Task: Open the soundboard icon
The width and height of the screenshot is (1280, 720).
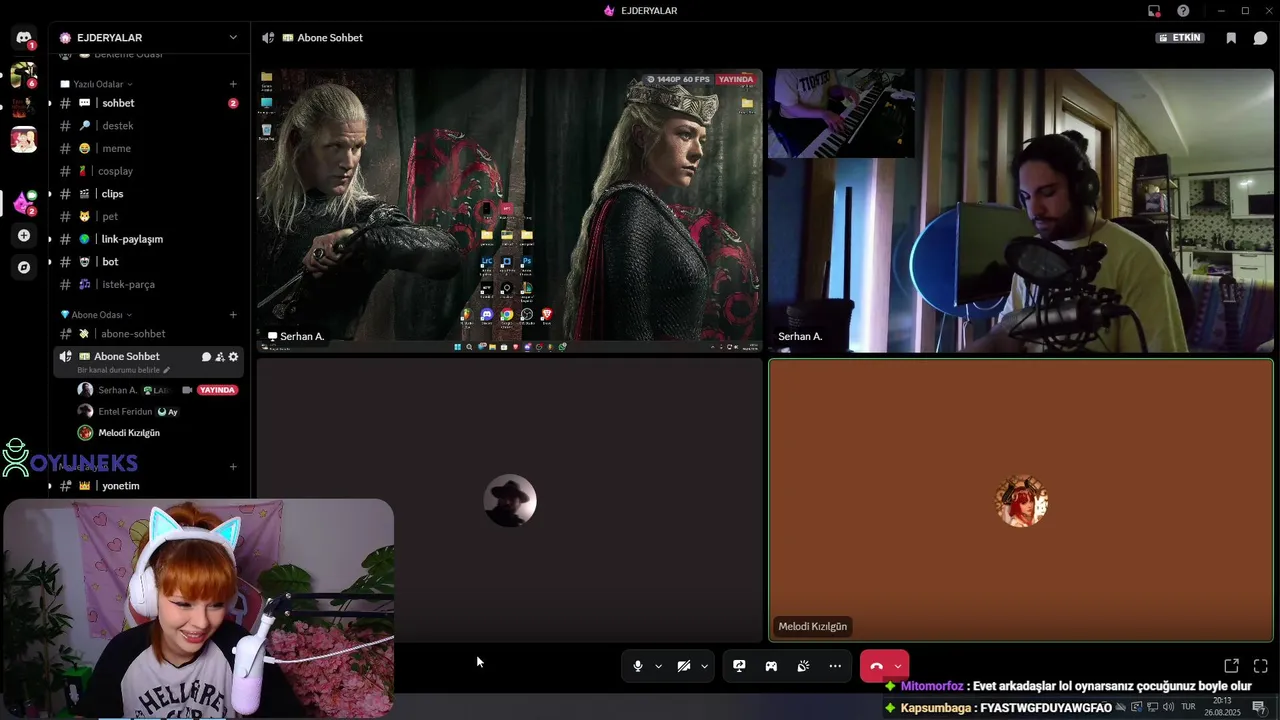Action: (803, 666)
